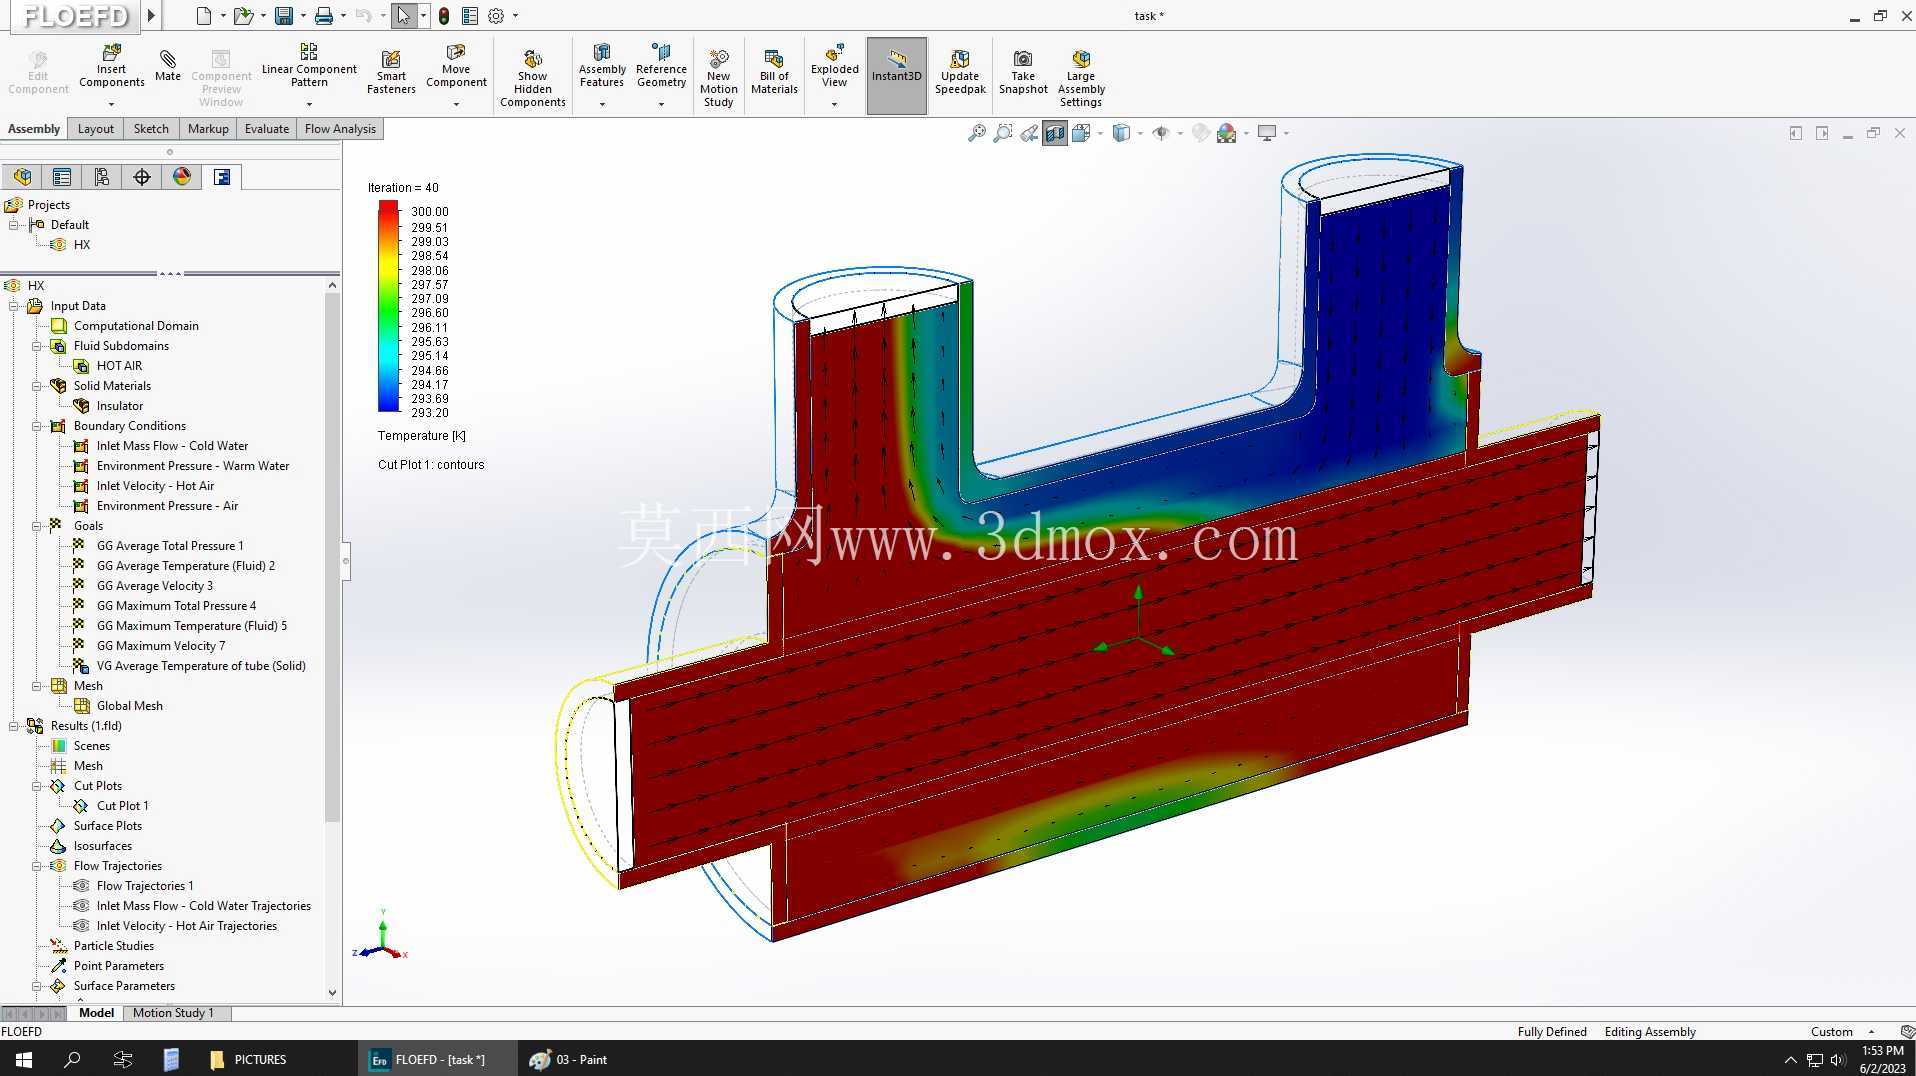Open PICTURES folder in taskbar
Viewport: 1916px width, 1076px height.
248,1059
